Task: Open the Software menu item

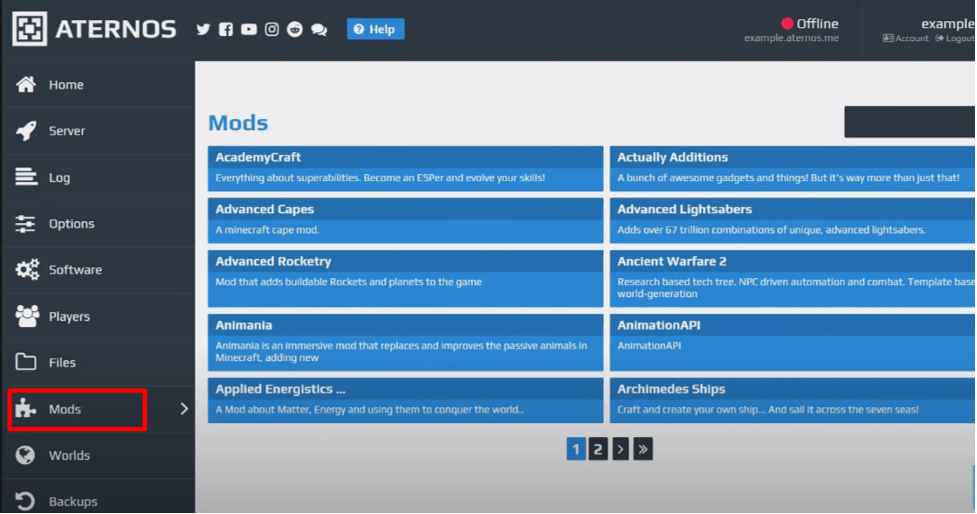Action: point(98,270)
